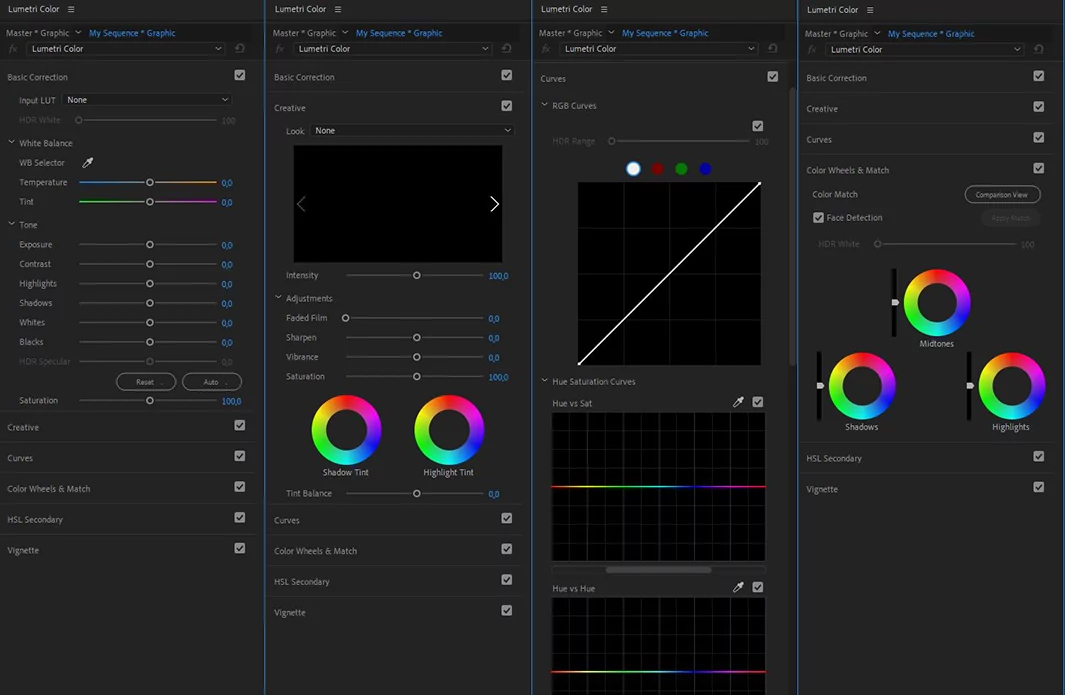
Task: Click the Midtones luminance slider handle
Action: point(895,302)
